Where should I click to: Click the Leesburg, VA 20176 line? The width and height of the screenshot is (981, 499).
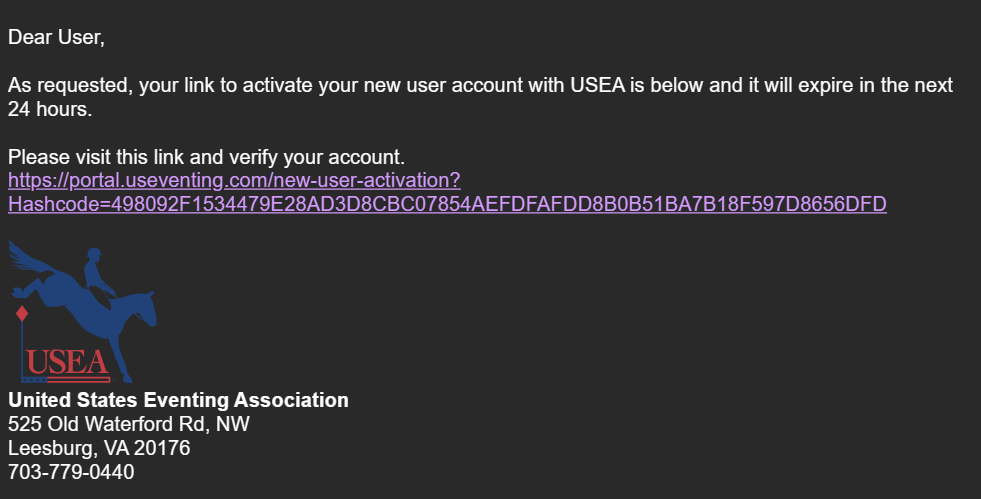99,448
